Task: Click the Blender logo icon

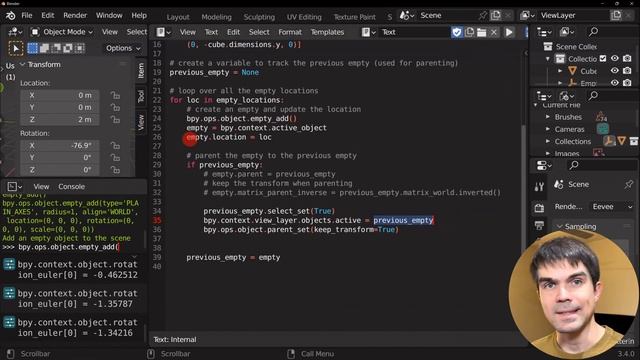Action: (11, 16)
